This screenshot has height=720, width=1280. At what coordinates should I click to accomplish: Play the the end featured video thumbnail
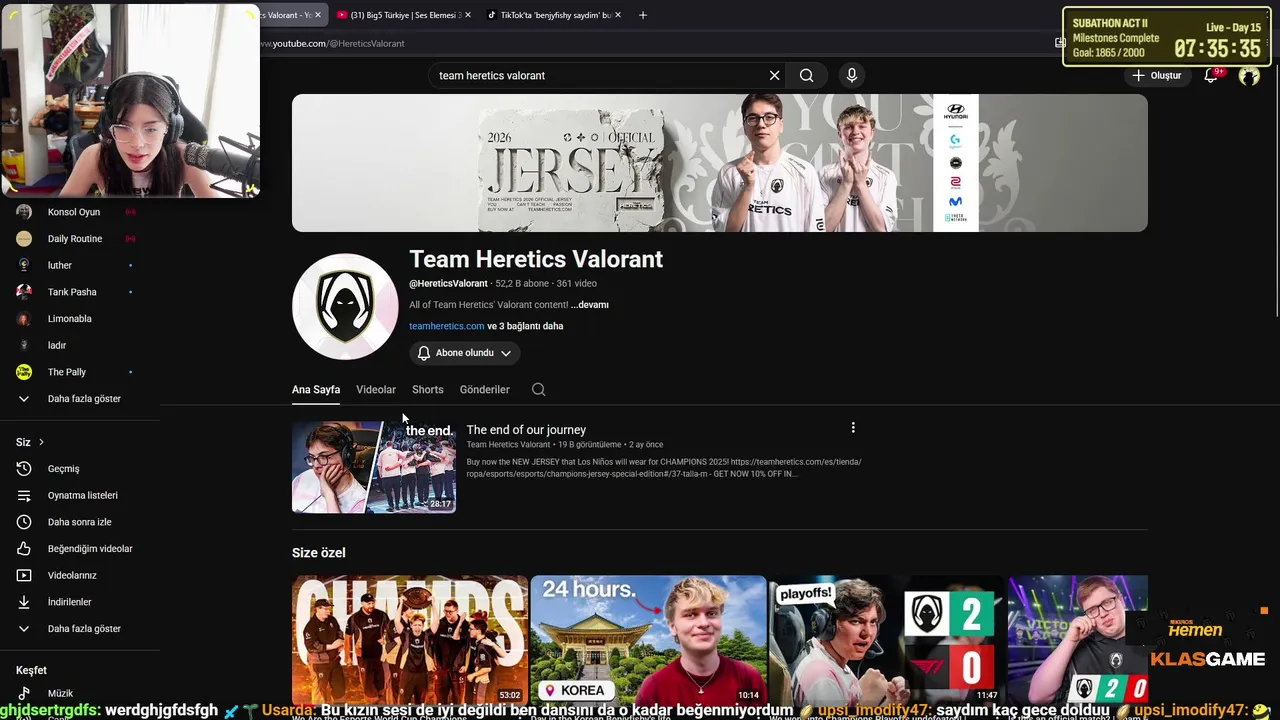click(x=374, y=466)
